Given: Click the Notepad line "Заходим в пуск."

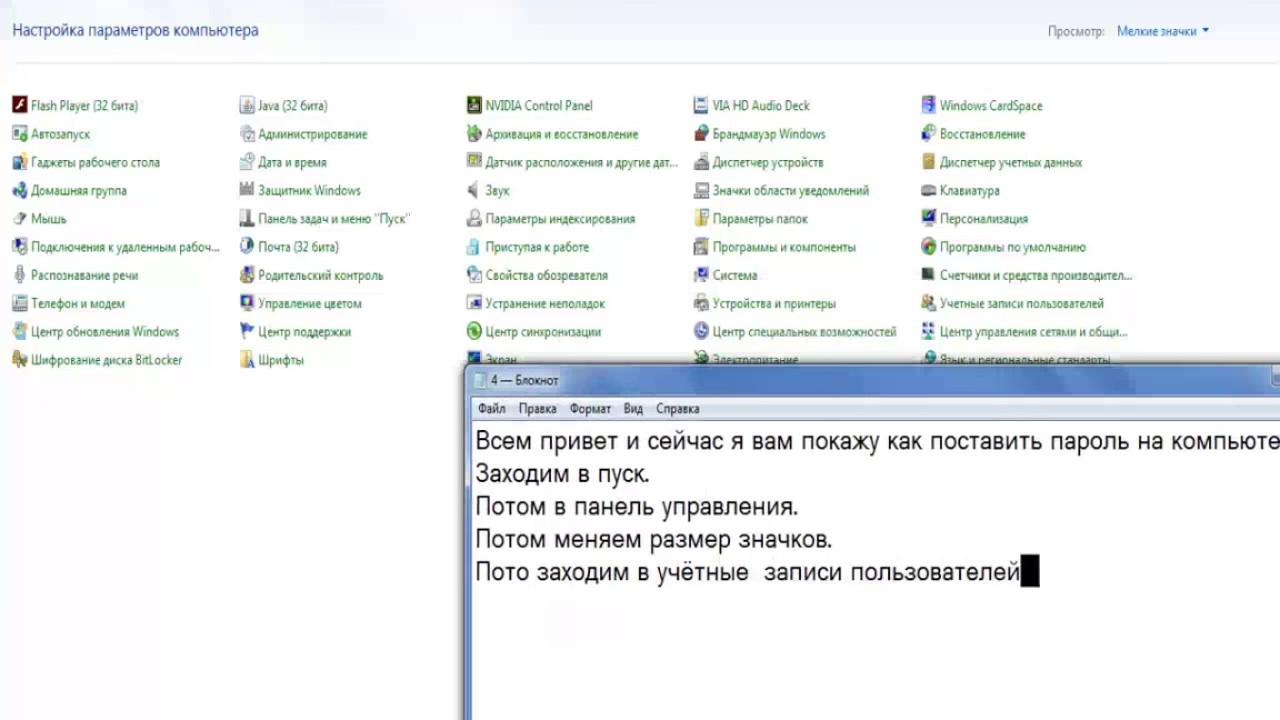Looking at the screenshot, I should click(x=562, y=474).
